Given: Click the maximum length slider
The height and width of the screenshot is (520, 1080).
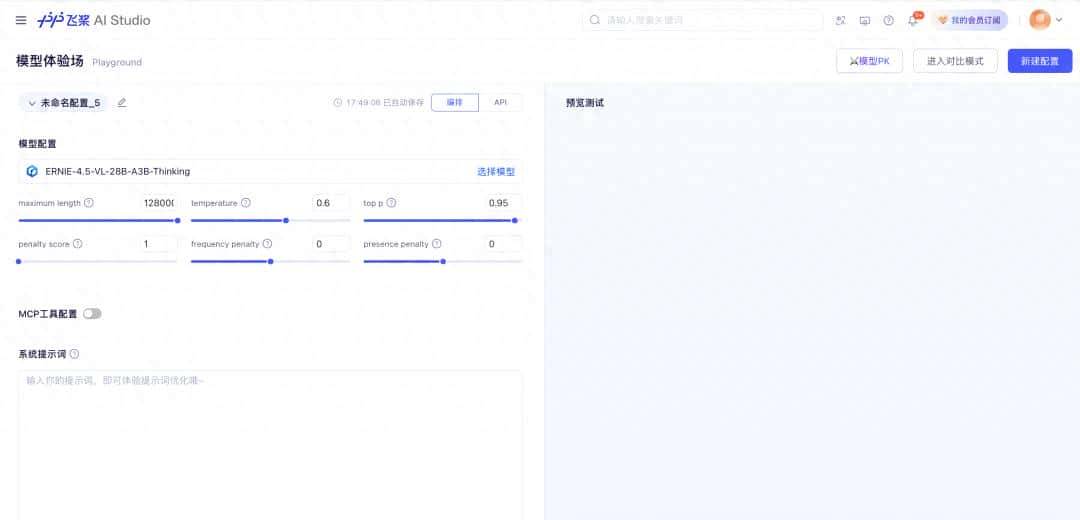Looking at the screenshot, I should (98, 220).
